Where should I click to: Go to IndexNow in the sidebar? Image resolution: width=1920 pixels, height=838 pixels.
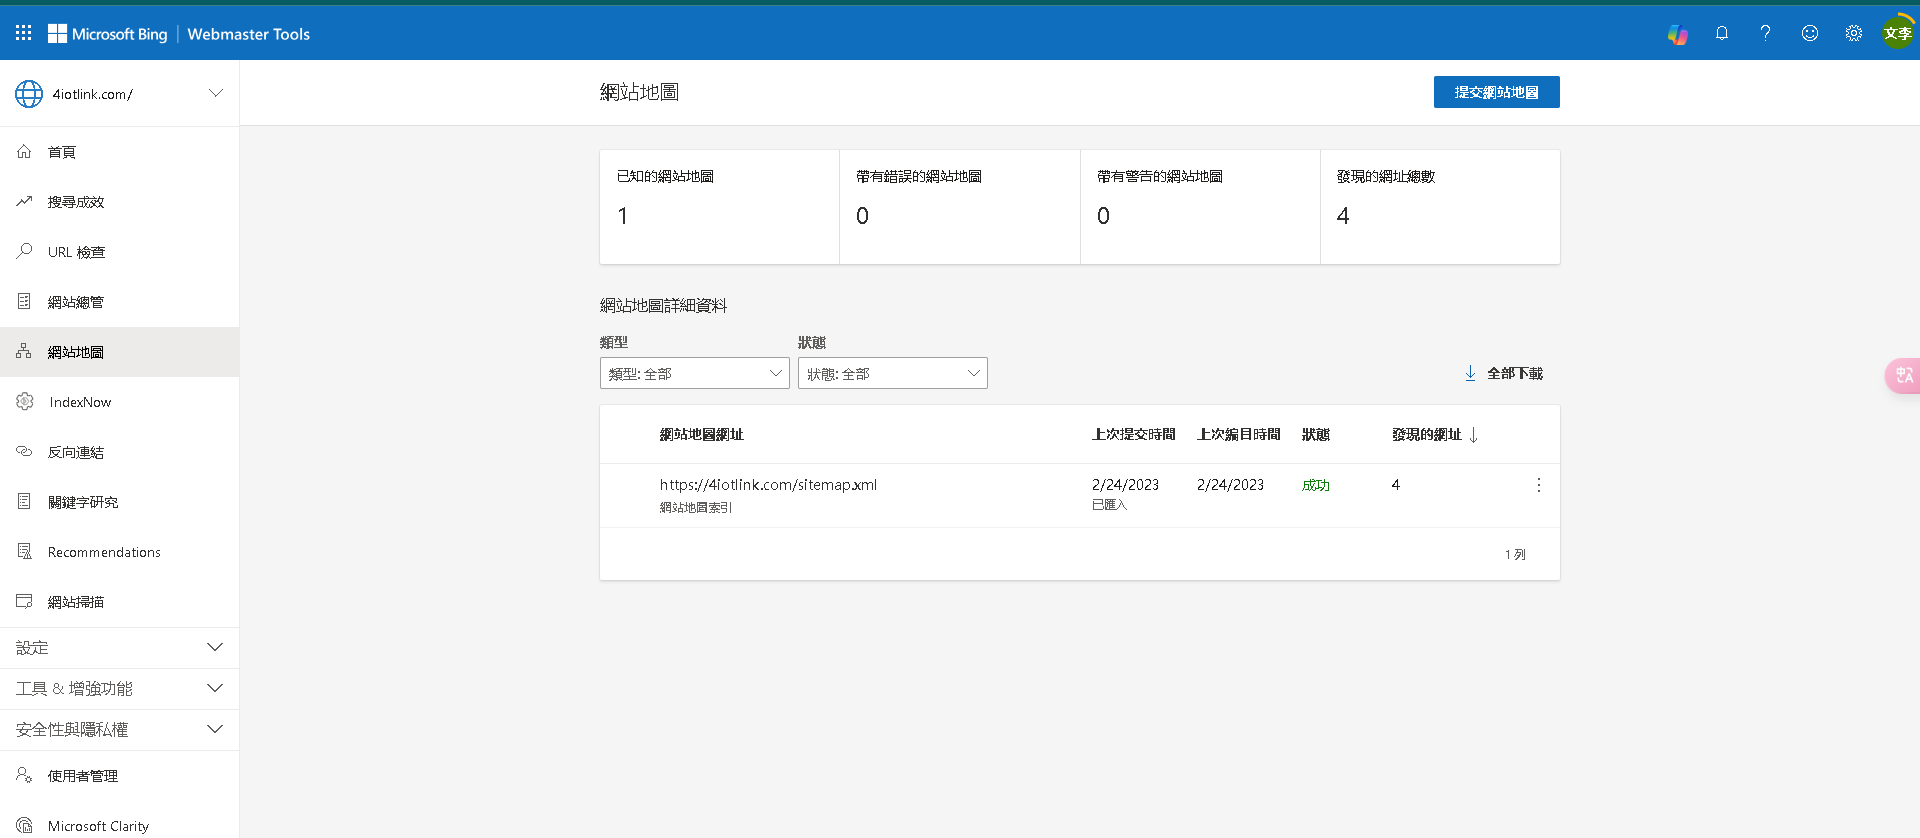[80, 402]
